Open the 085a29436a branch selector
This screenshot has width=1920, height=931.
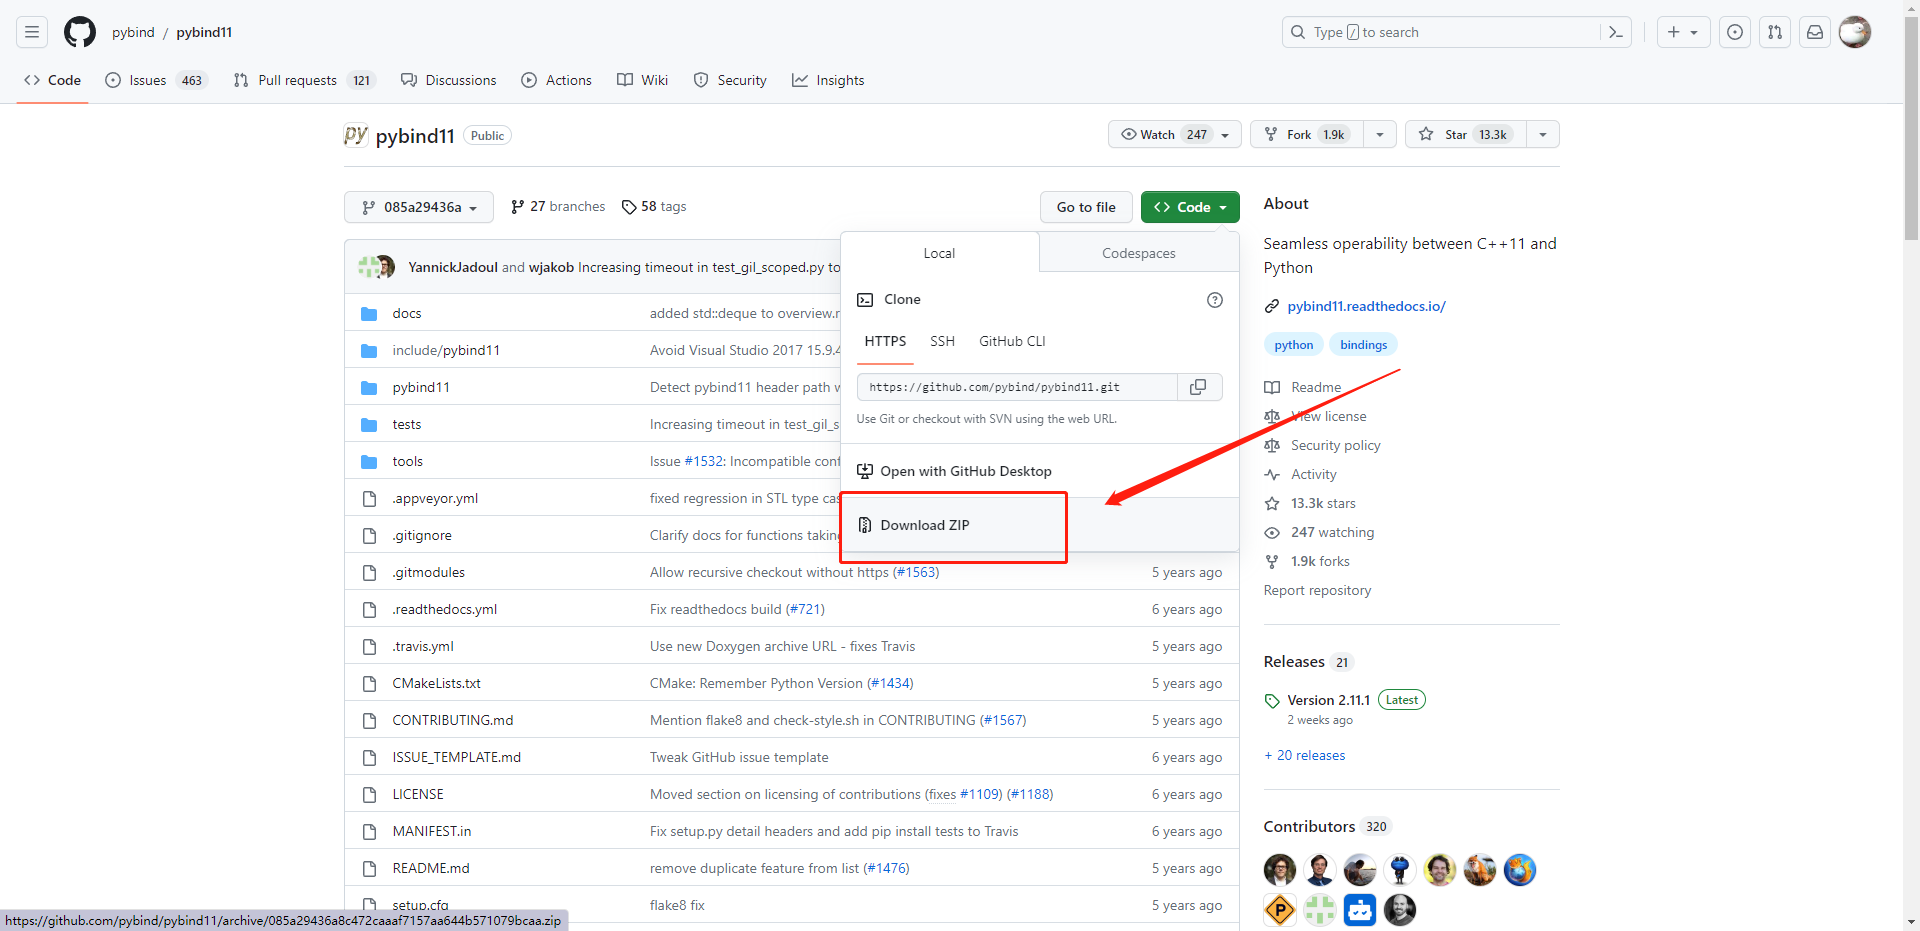(x=419, y=207)
